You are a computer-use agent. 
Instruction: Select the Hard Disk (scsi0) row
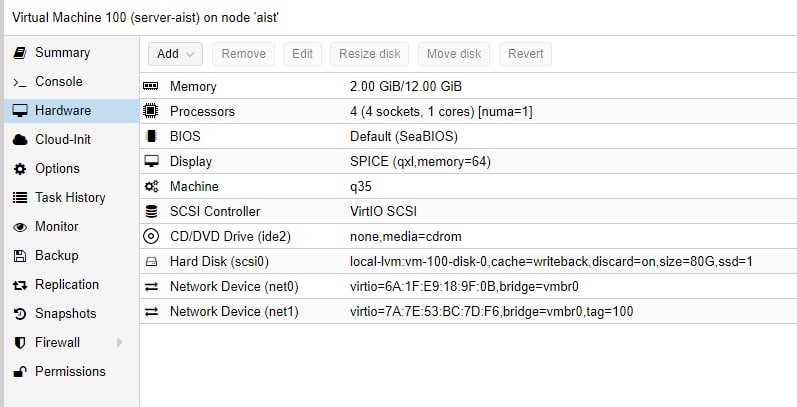point(468,262)
